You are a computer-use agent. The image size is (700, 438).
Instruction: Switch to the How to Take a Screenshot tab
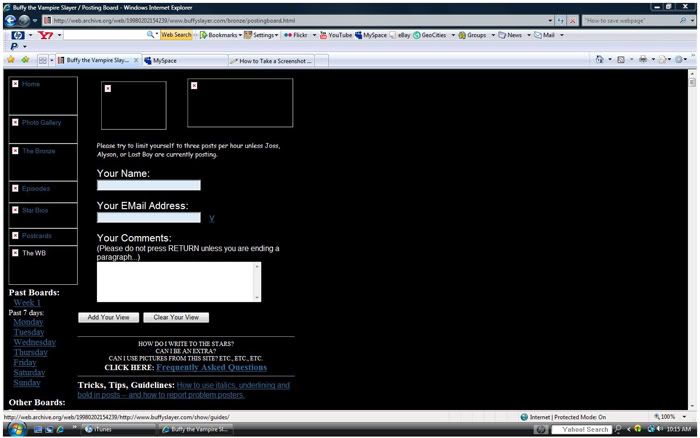271,61
